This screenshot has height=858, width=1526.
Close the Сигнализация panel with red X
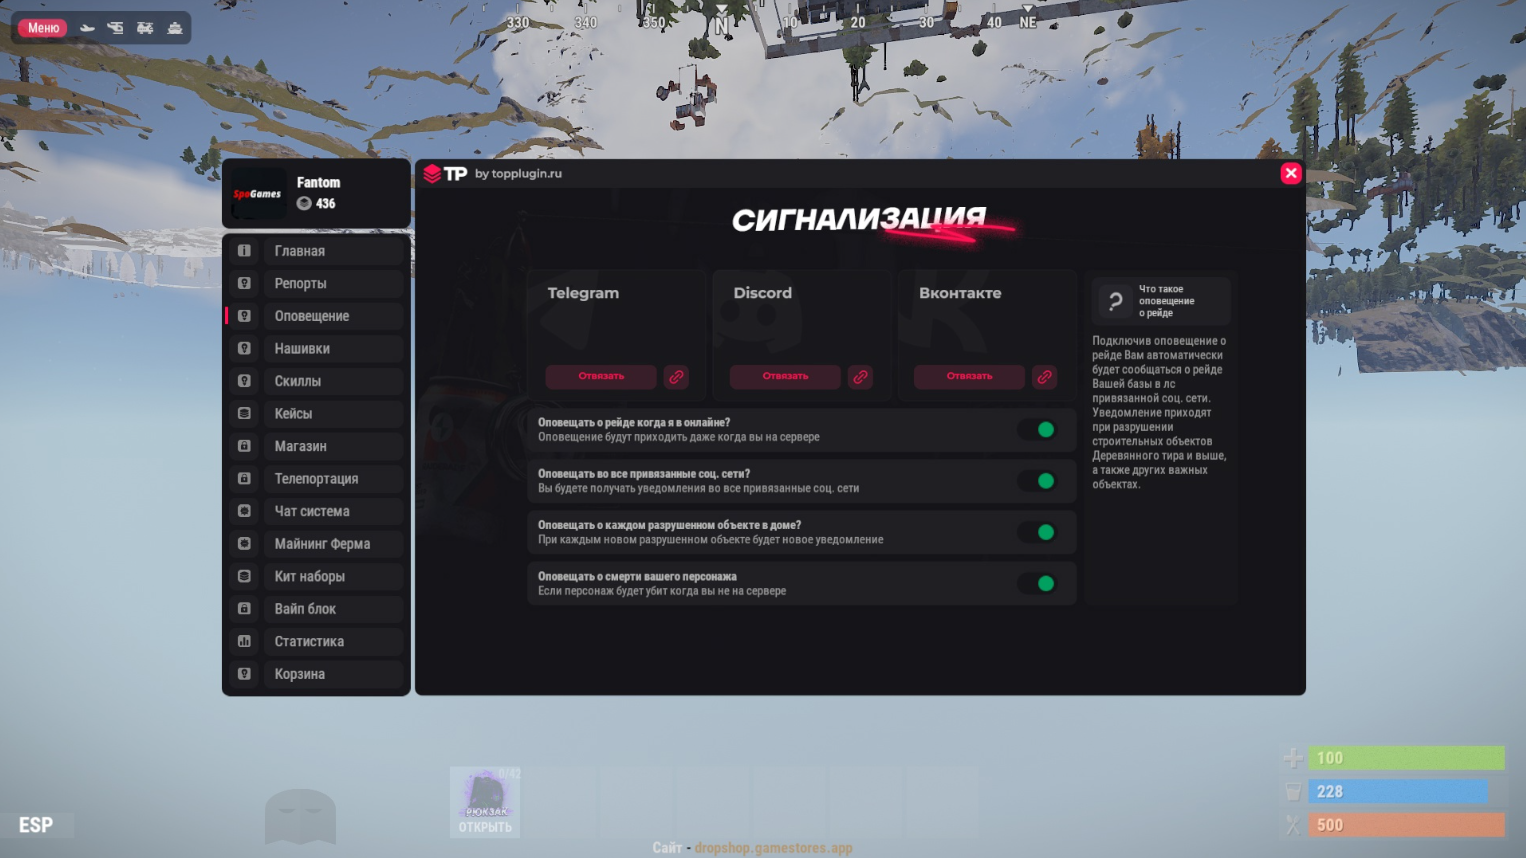[1290, 173]
